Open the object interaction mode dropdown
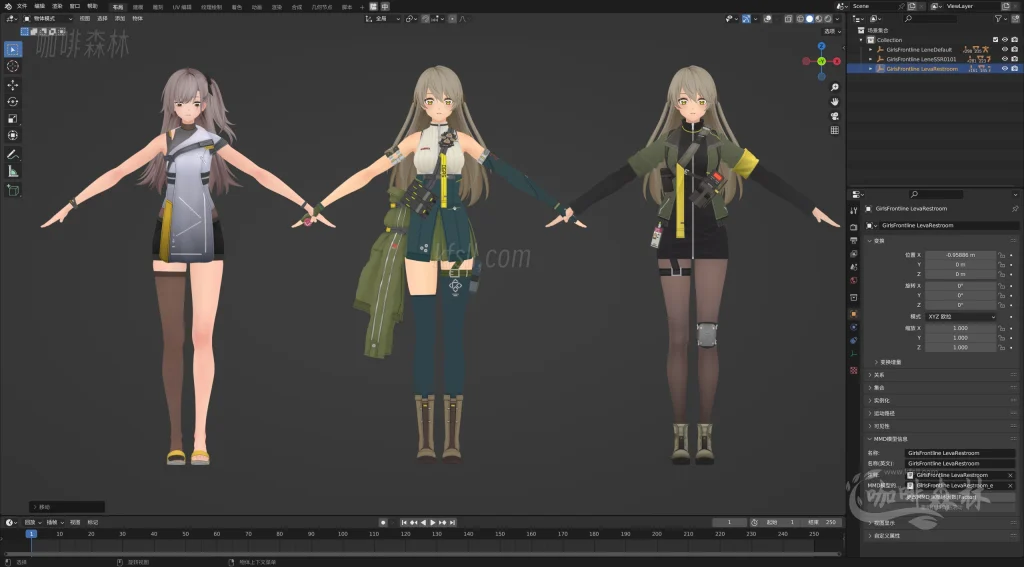 tap(48, 19)
